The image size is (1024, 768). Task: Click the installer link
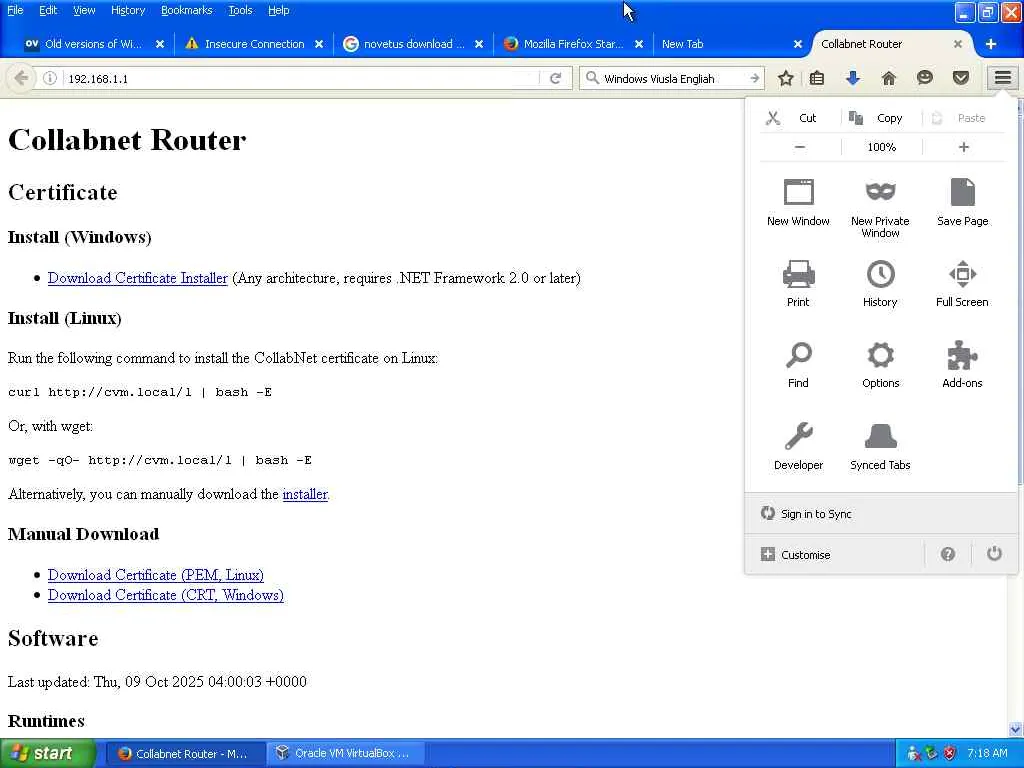point(305,494)
